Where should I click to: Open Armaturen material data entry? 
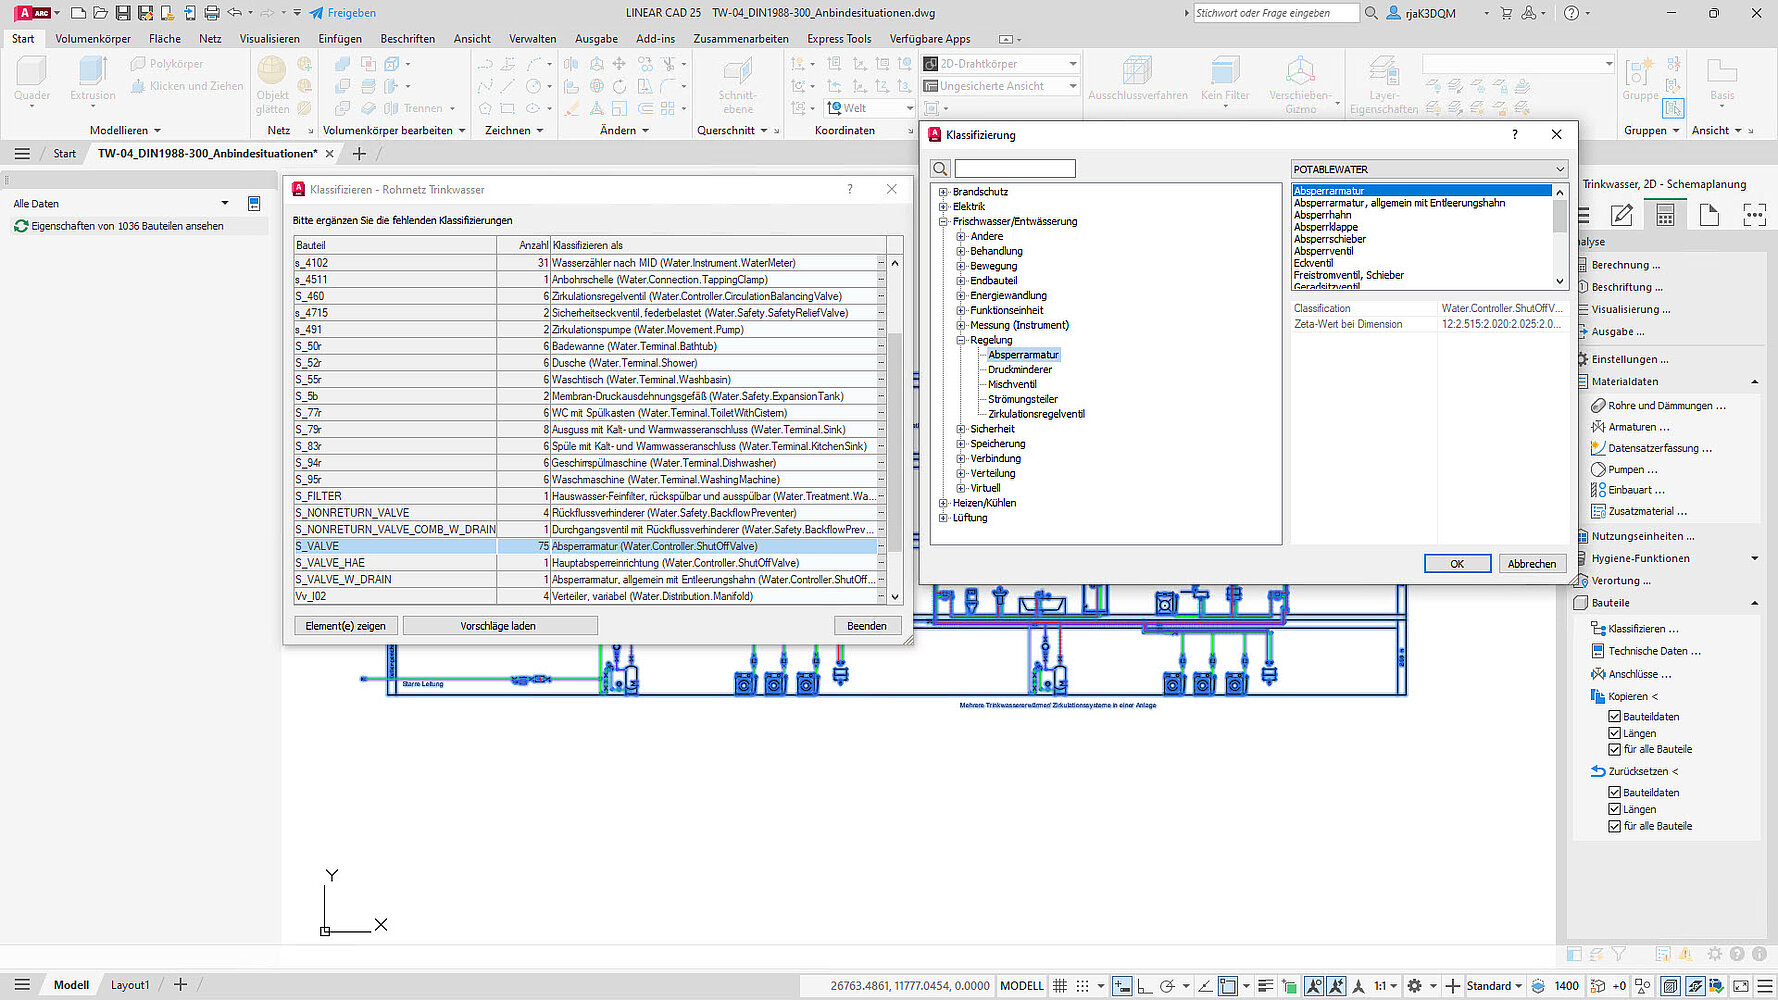coord(1638,427)
